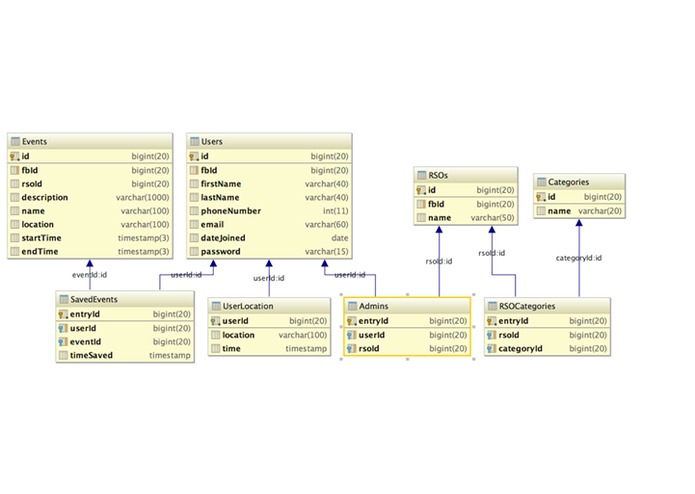This screenshot has width=695, height=494.
Task: Click primary key icon of RSOs id
Action: point(421,190)
